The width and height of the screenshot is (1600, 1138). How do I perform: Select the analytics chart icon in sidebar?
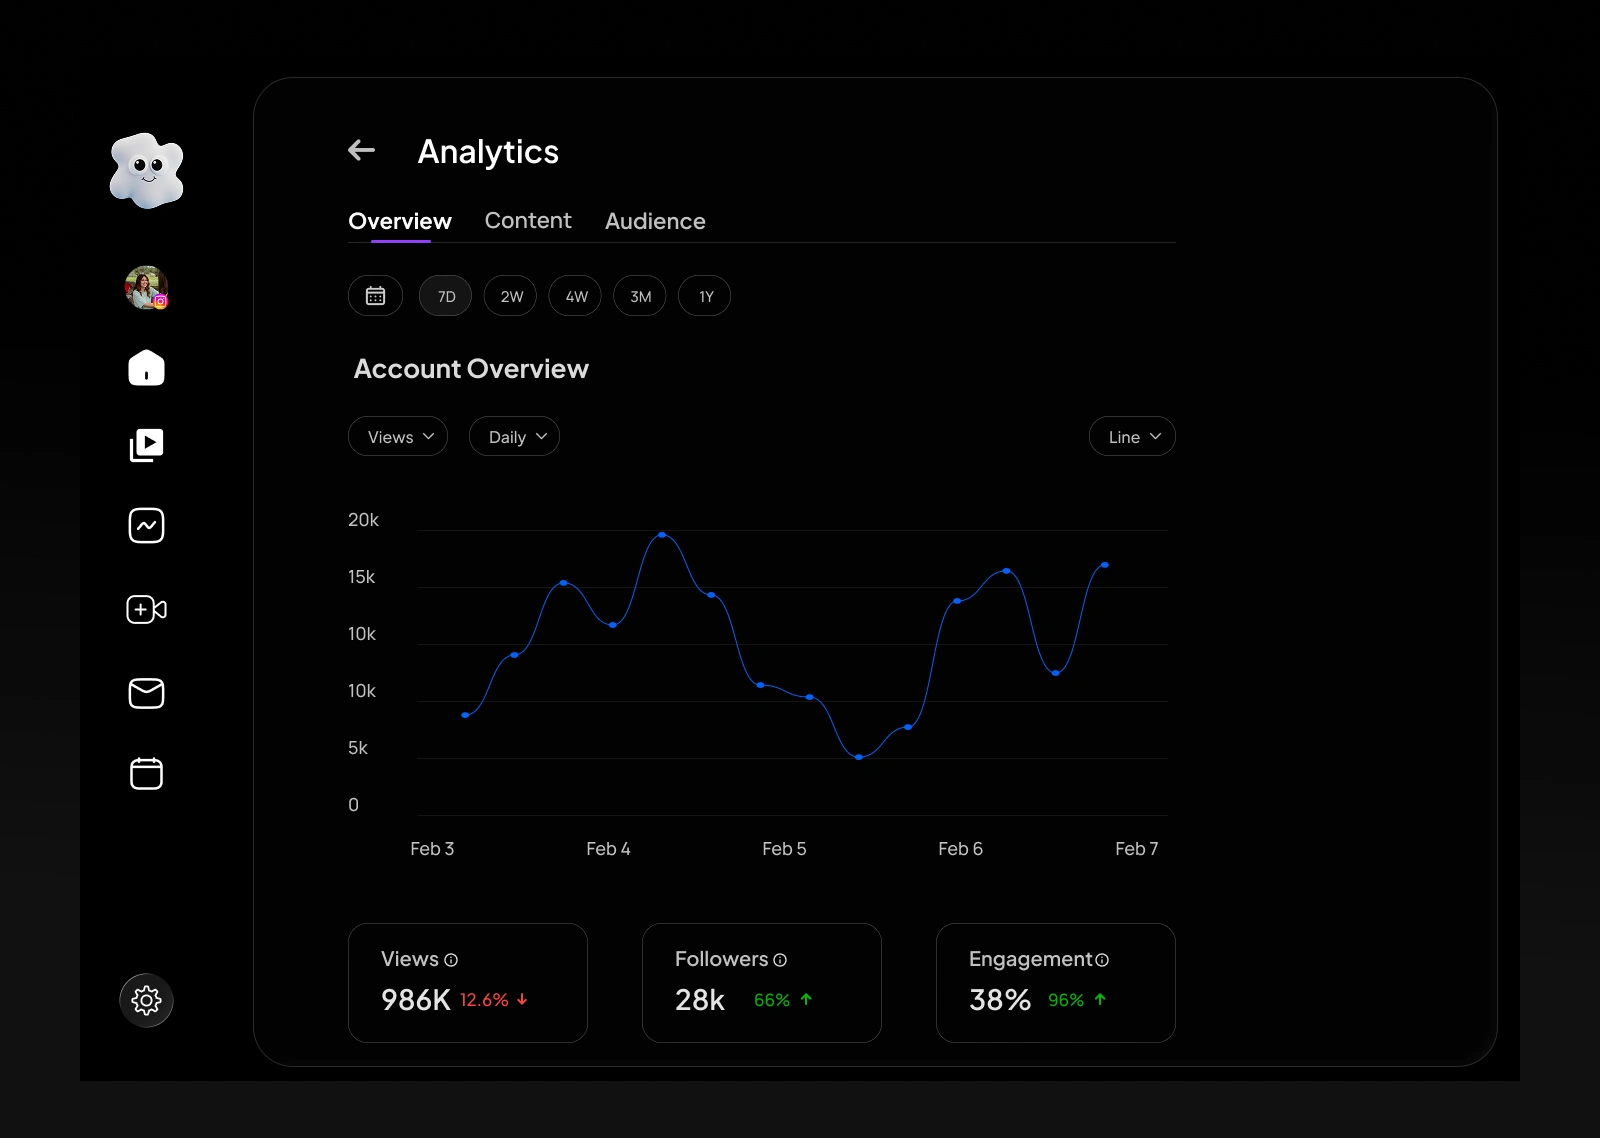(x=147, y=526)
